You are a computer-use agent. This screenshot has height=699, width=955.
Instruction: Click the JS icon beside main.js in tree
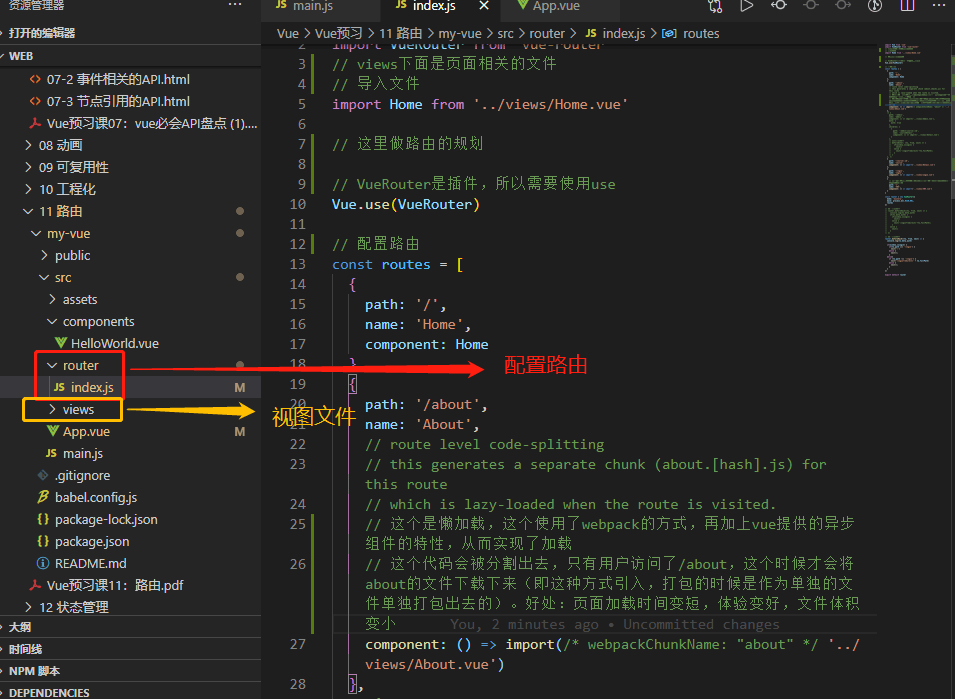click(51, 453)
